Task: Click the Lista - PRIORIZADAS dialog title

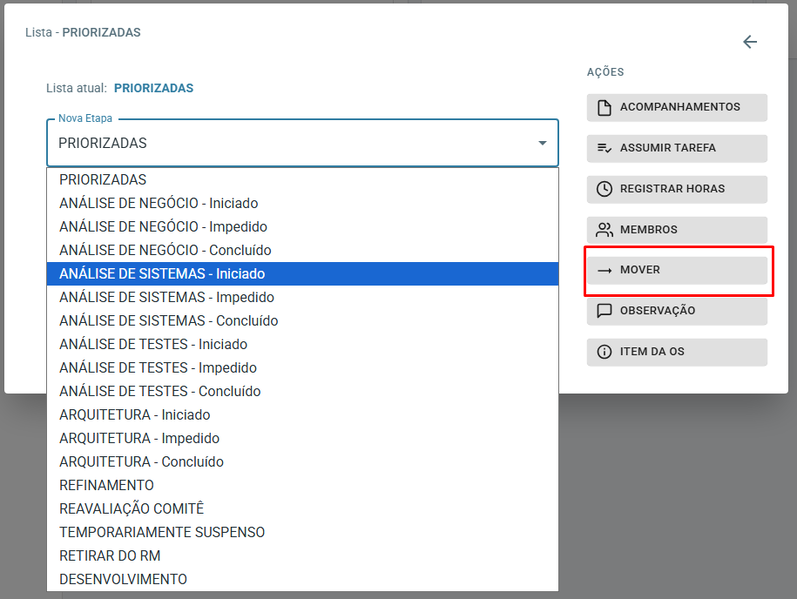Action: [x=83, y=33]
